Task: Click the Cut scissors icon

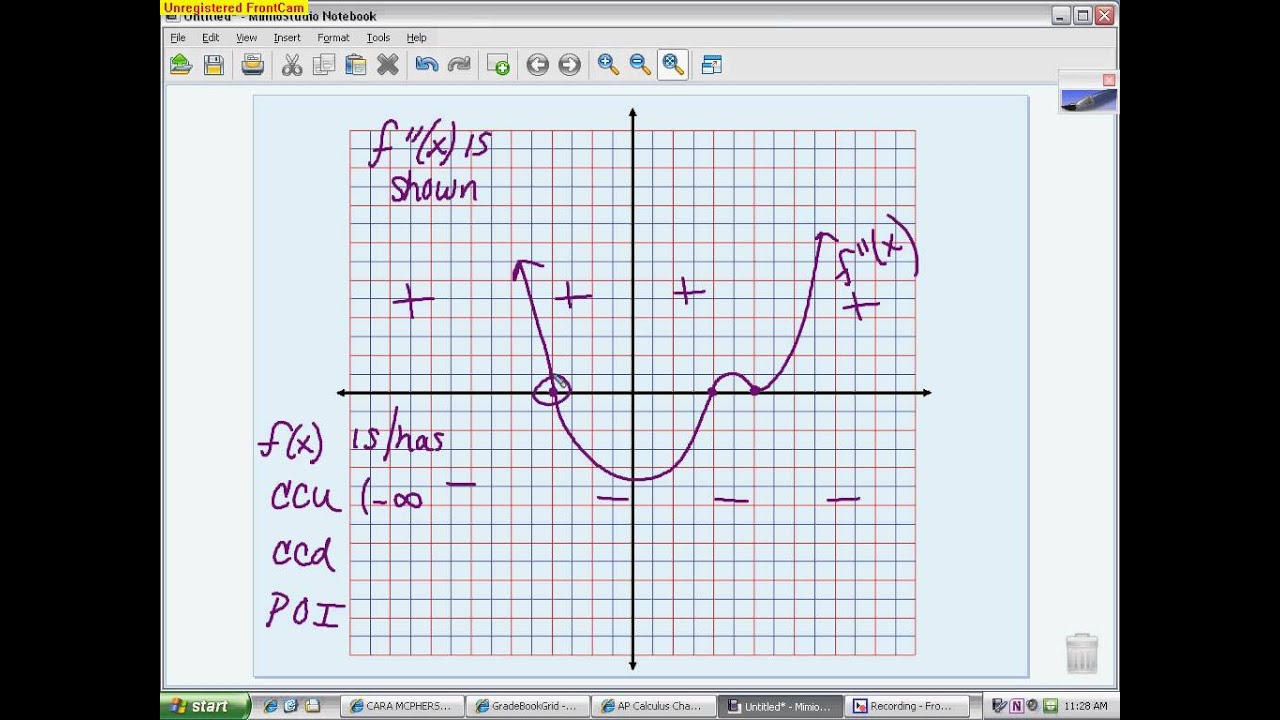Action: coord(292,65)
